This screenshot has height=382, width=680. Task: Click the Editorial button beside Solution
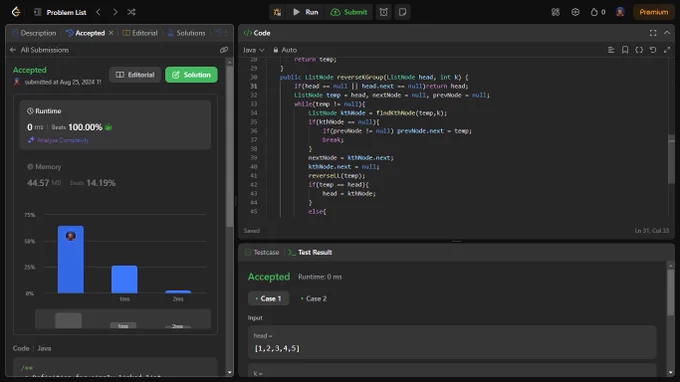point(135,75)
